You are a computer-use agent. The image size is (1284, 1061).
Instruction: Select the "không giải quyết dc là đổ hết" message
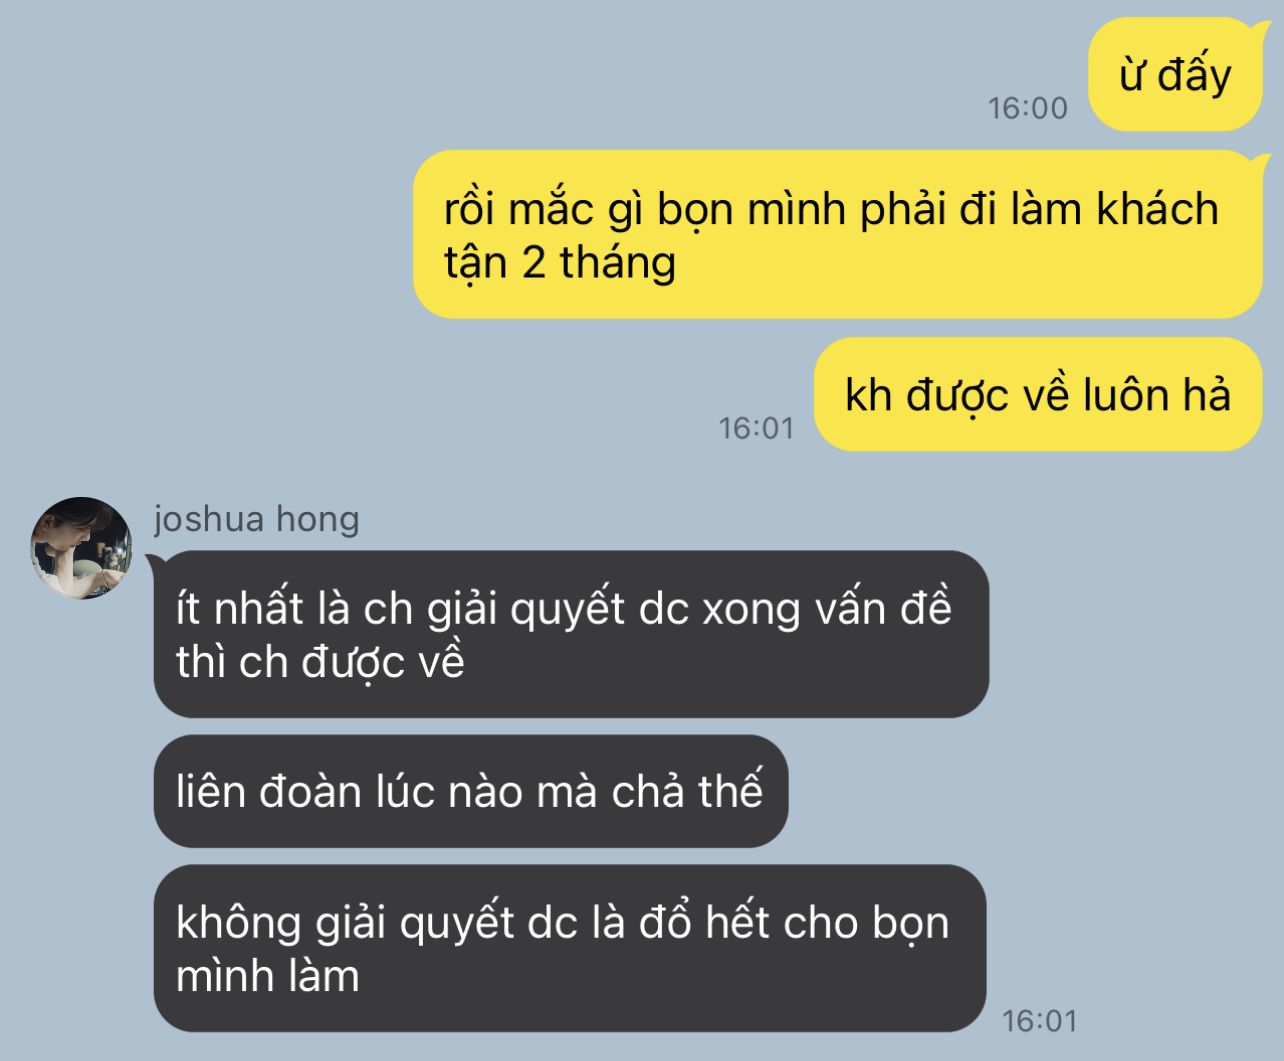(x=570, y=948)
